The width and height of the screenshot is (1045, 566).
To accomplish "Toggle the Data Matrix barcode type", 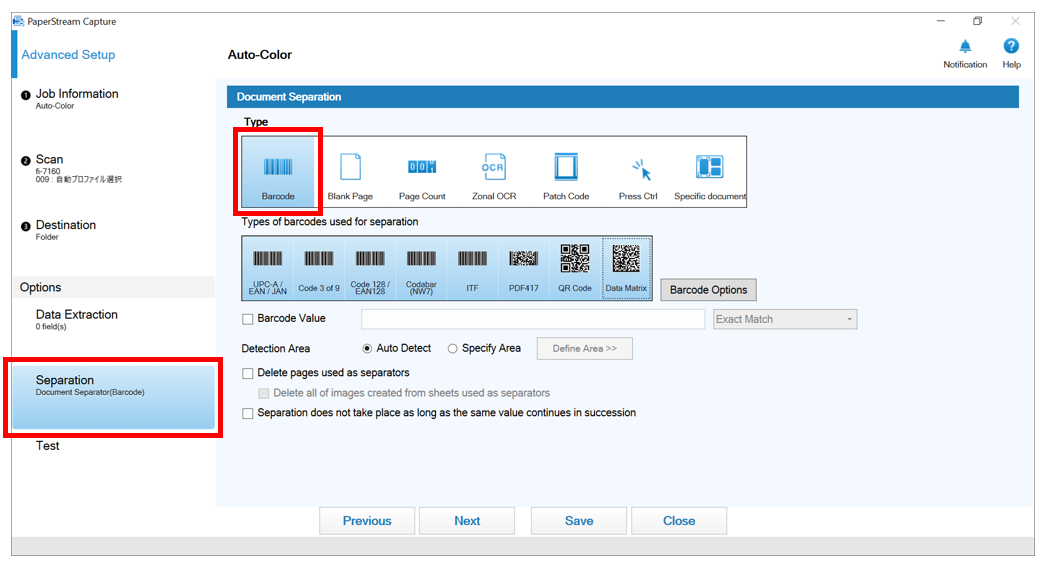I will click(x=626, y=268).
